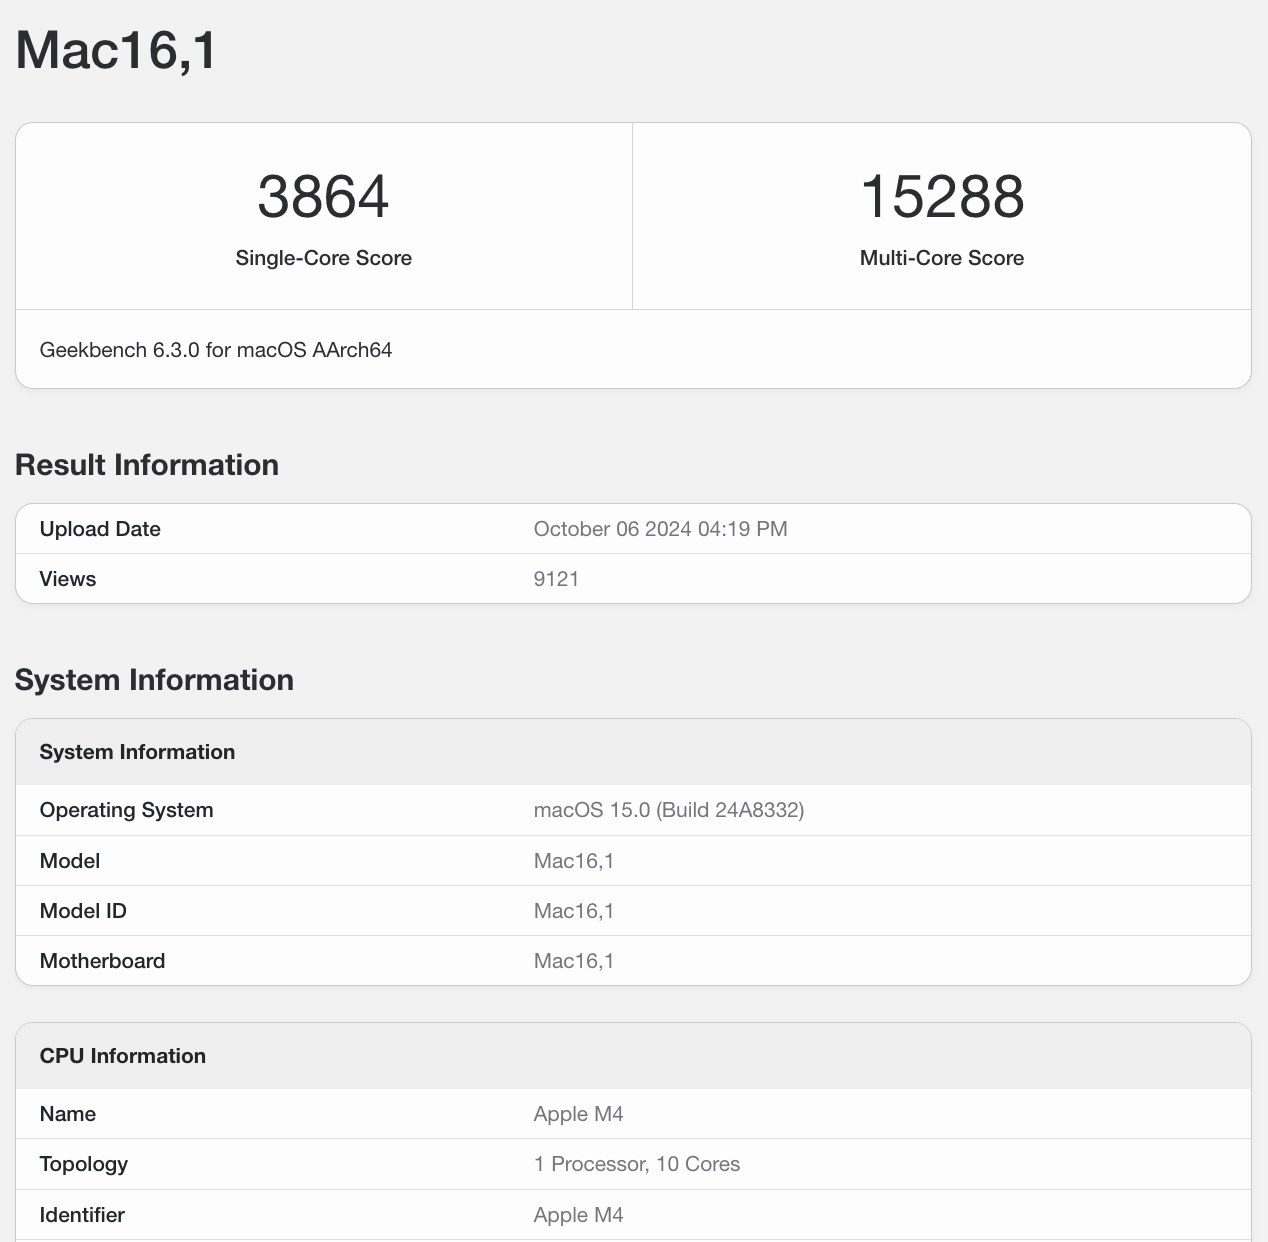Select the Mac16,1 value in the Model row
The width and height of the screenshot is (1268, 1242).
tap(574, 861)
